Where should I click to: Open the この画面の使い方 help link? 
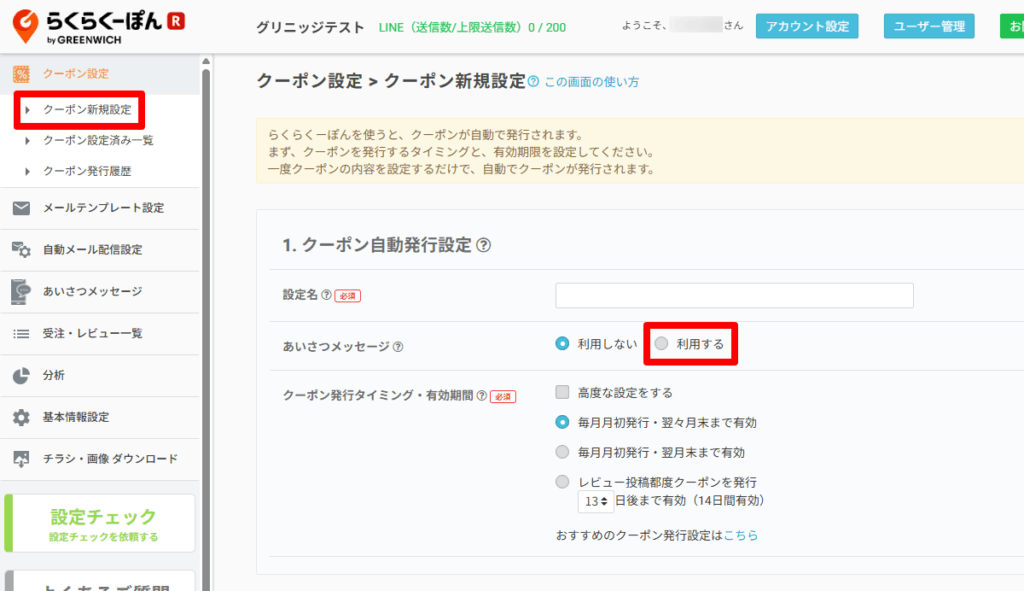point(591,82)
